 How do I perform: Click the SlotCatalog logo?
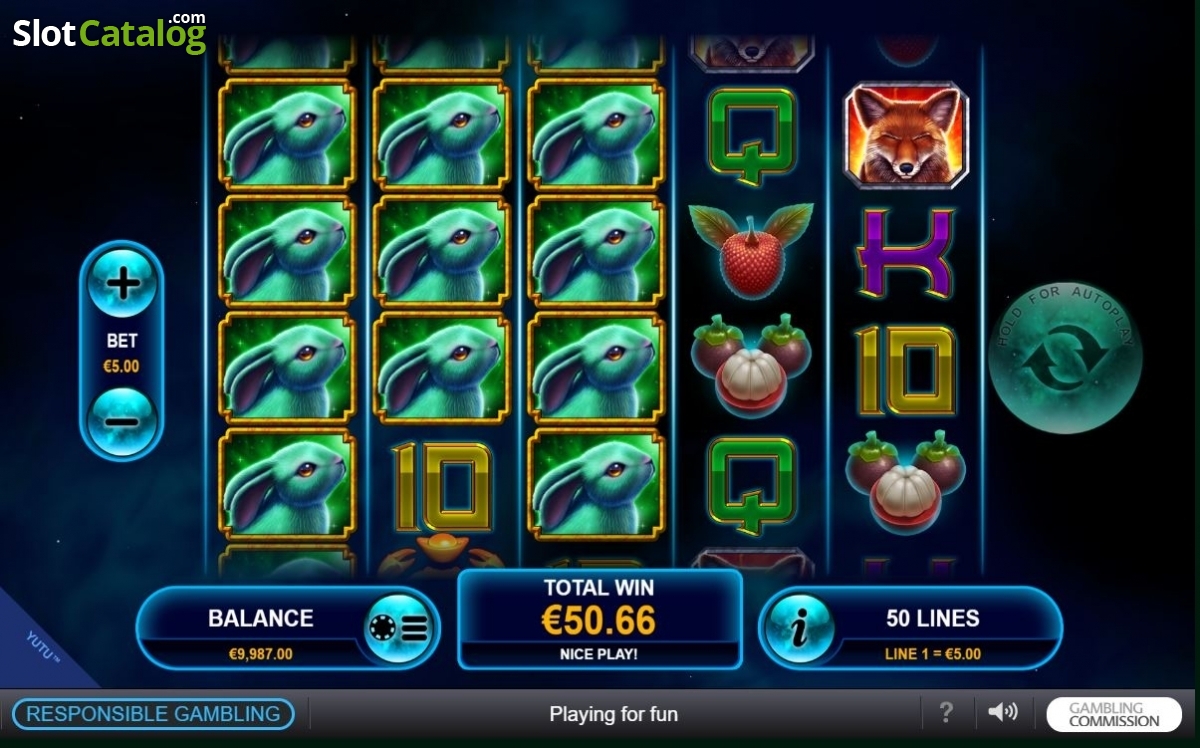coord(109,33)
